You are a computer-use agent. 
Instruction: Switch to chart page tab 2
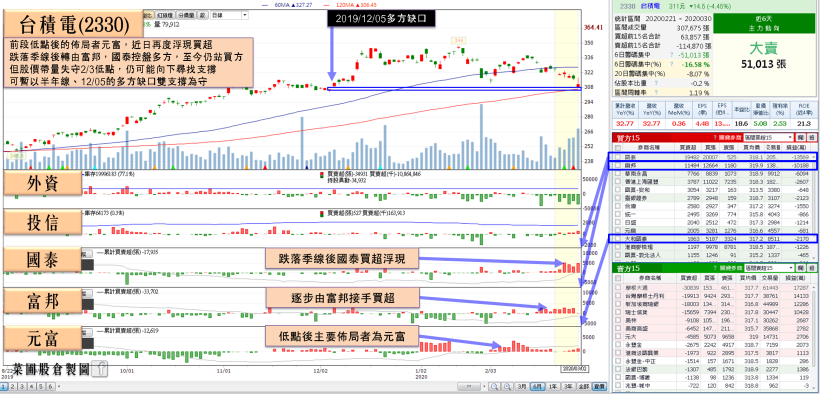[x=13, y=386]
